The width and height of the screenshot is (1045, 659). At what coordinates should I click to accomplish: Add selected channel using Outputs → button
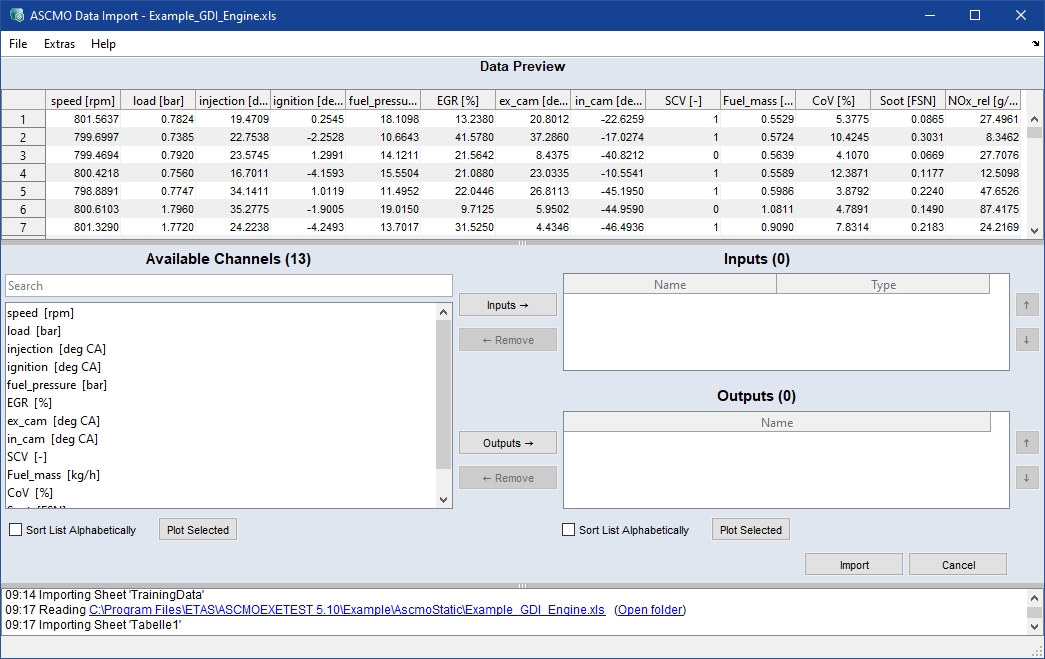click(507, 443)
